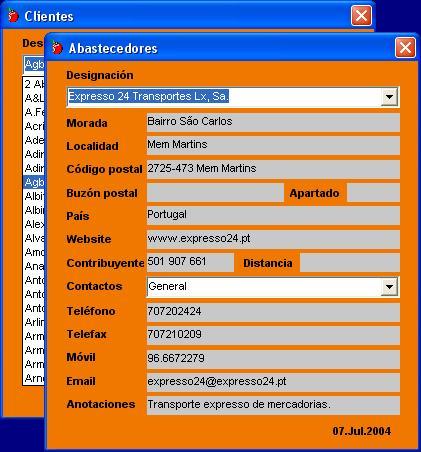This screenshot has width=421, height=452.
Task: Select the Arlin row in Clientes list
Action: click(34, 322)
